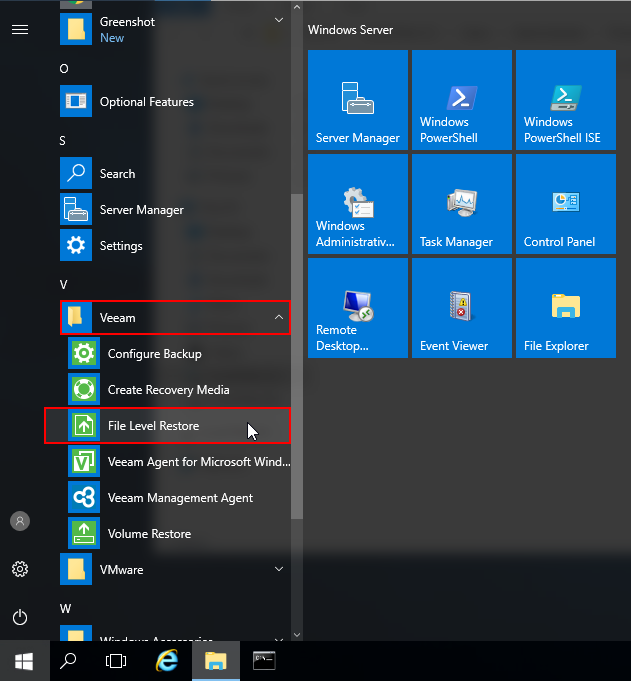Screen dimensions: 631x681
Task: Open the Task Manager tile
Action: (x=461, y=204)
